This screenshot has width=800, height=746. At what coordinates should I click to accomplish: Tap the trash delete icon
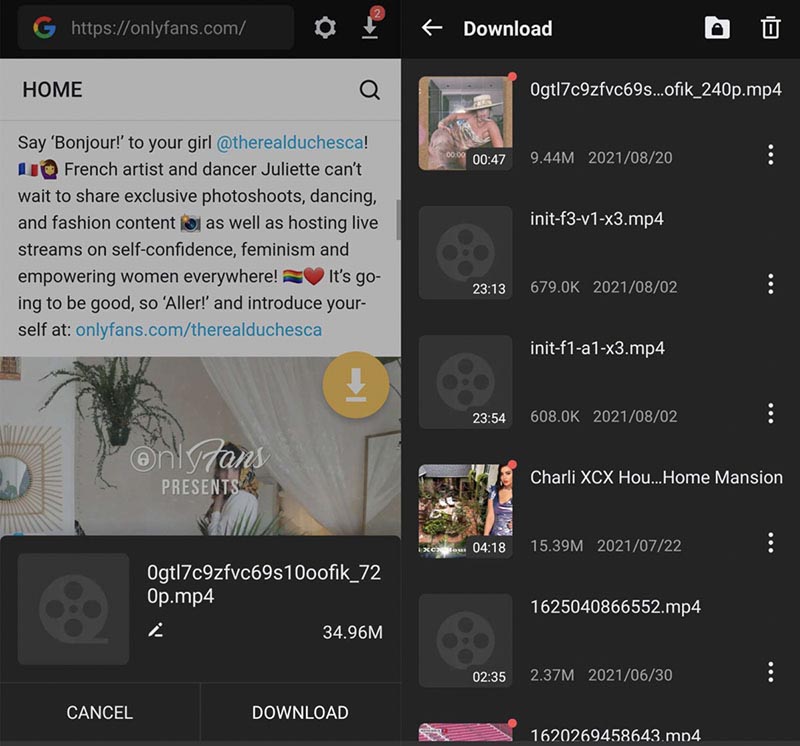(770, 28)
